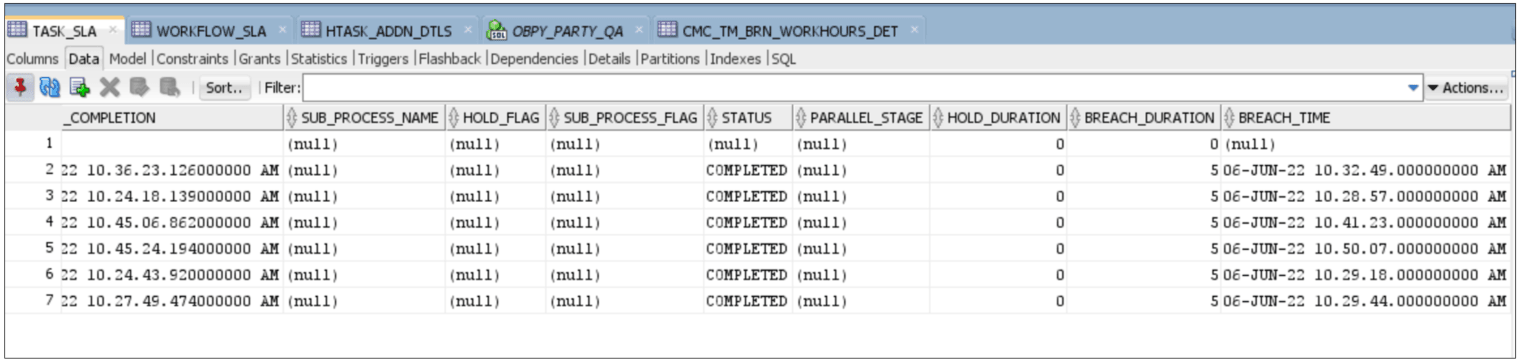
Task: Delete selected row with X icon
Action: click(x=109, y=88)
